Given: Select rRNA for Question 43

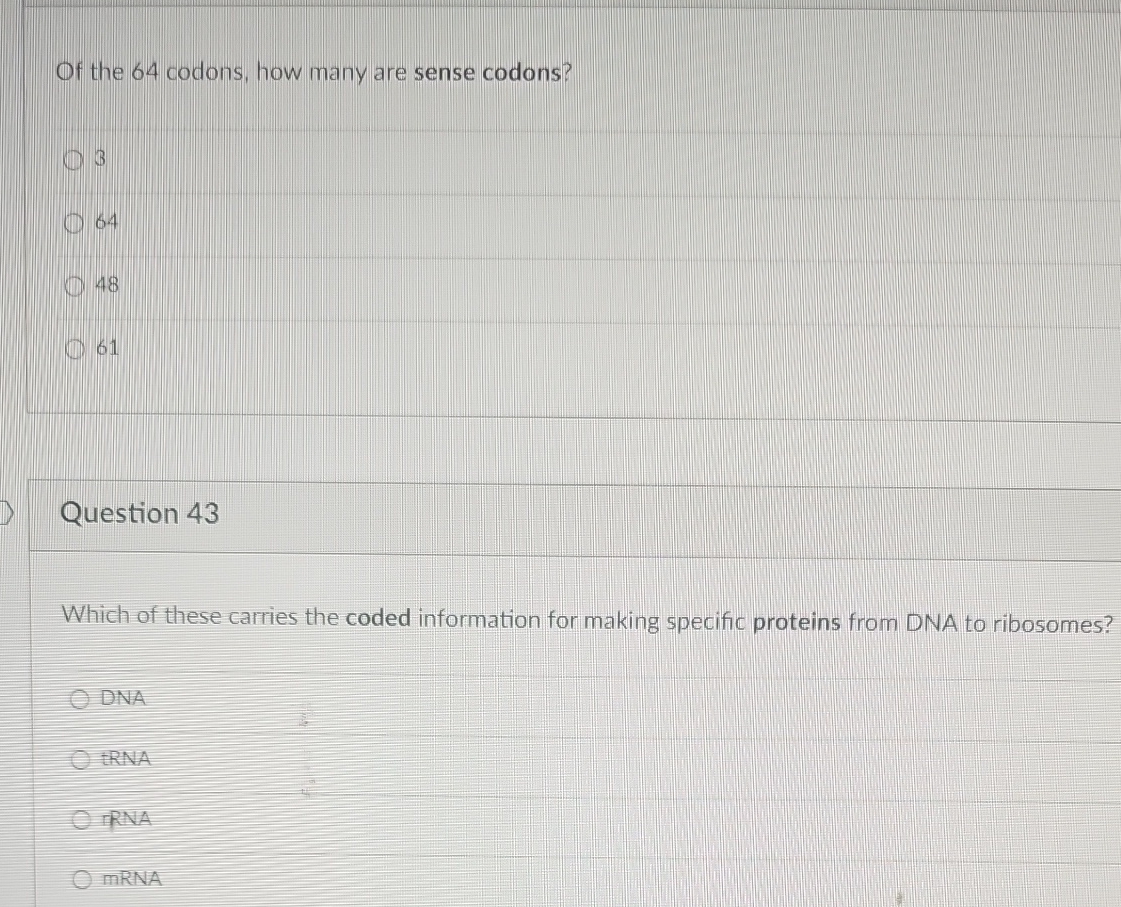Looking at the screenshot, I should [80, 818].
